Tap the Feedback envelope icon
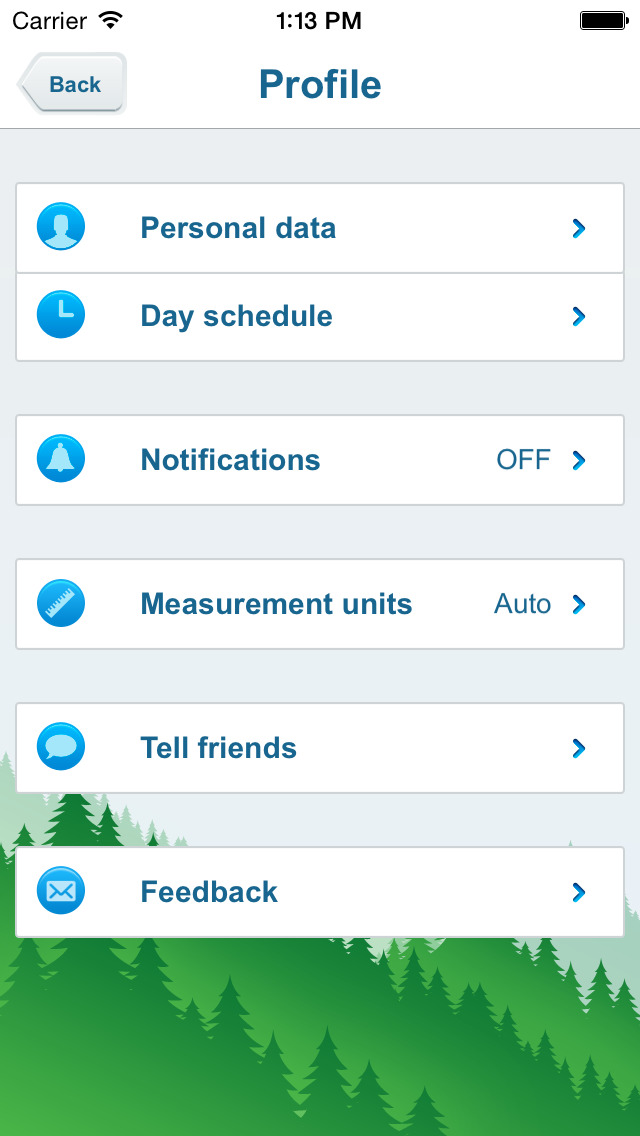 (61, 891)
